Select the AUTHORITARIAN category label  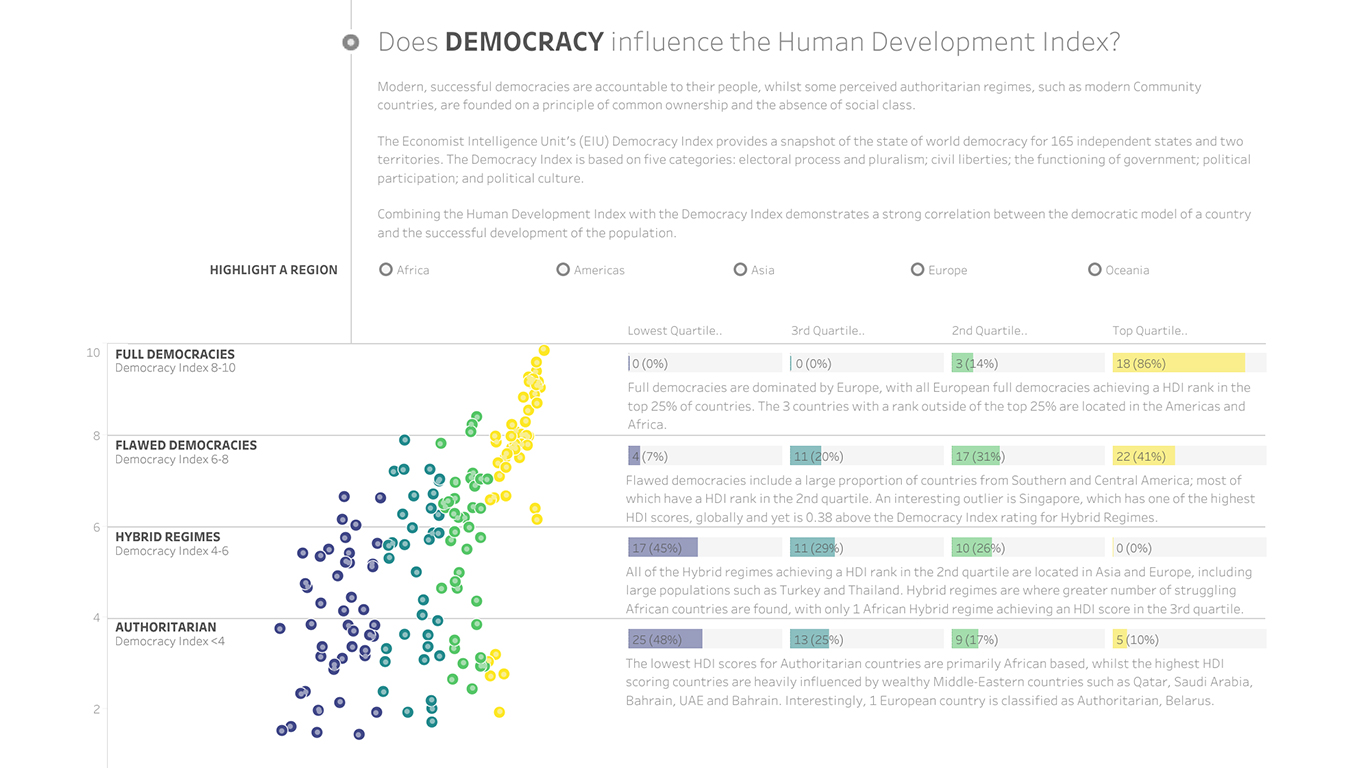point(165,628)
